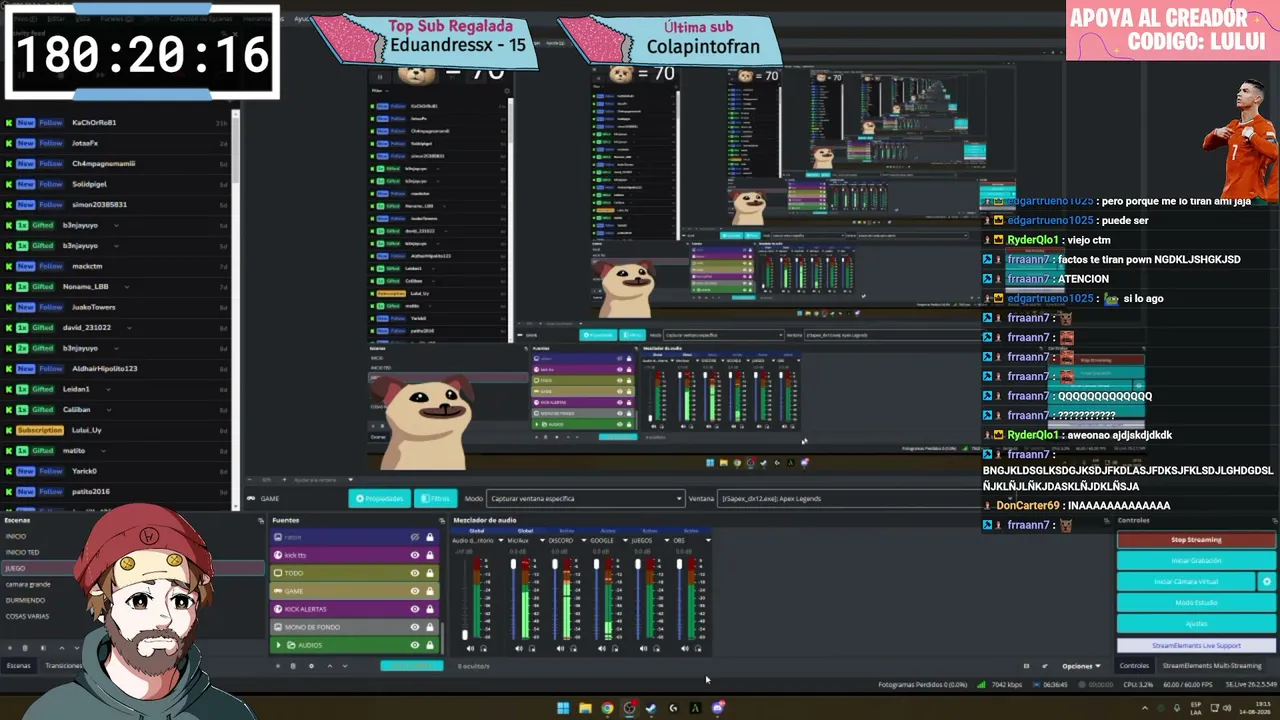This screenshot has height=720, width=1280.
Task: Click the GOOGLE volume fader handle
Action: 597,566
